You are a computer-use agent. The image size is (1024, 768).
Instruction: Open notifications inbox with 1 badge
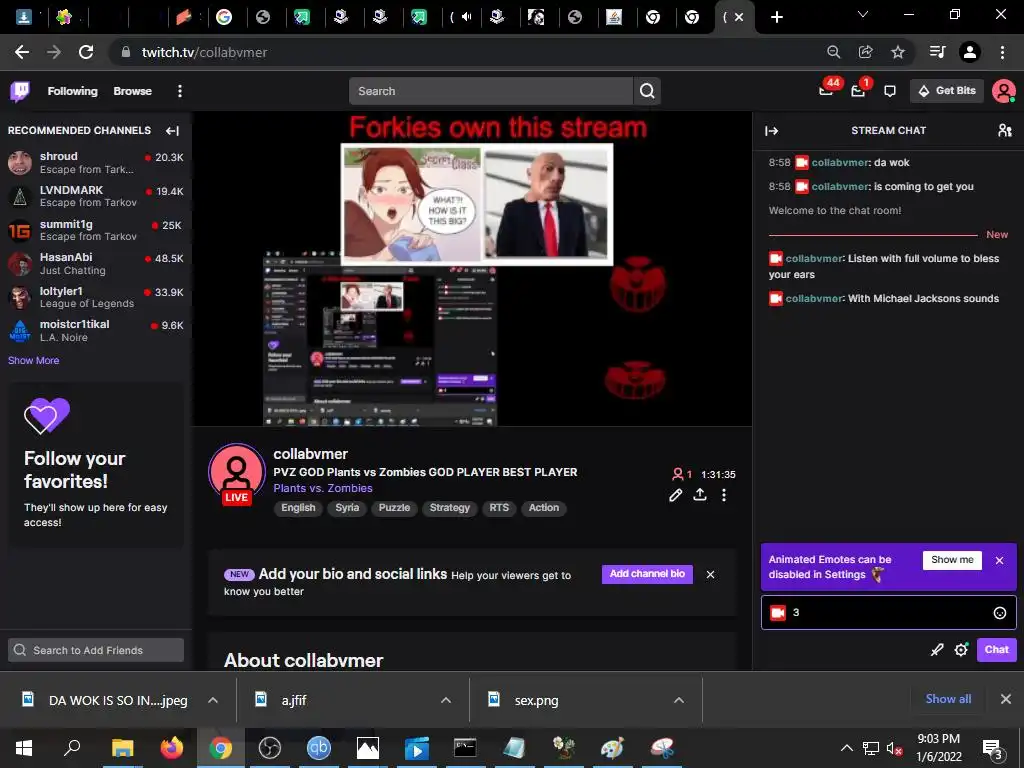(x=859, y=90)
